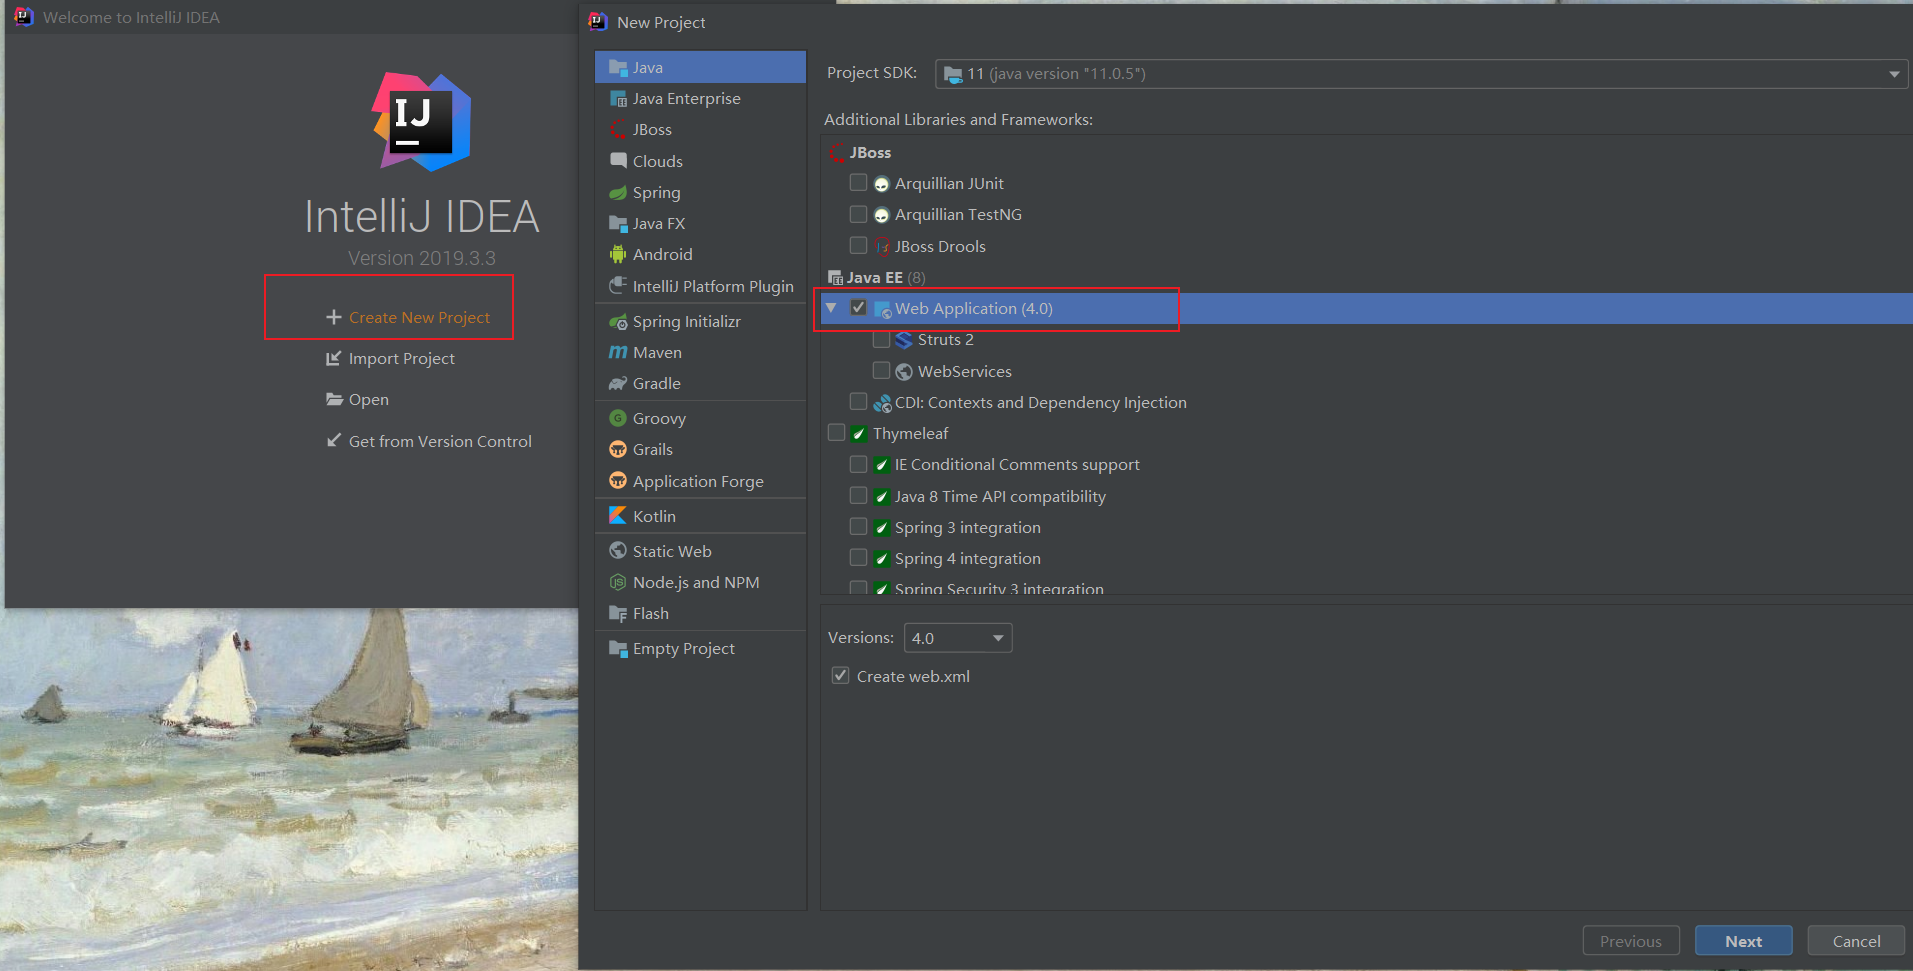Screen dimensions: 1913x971
Task: Click the Flash folder icon
Action: pyautogui.click(x=618, y=614)
